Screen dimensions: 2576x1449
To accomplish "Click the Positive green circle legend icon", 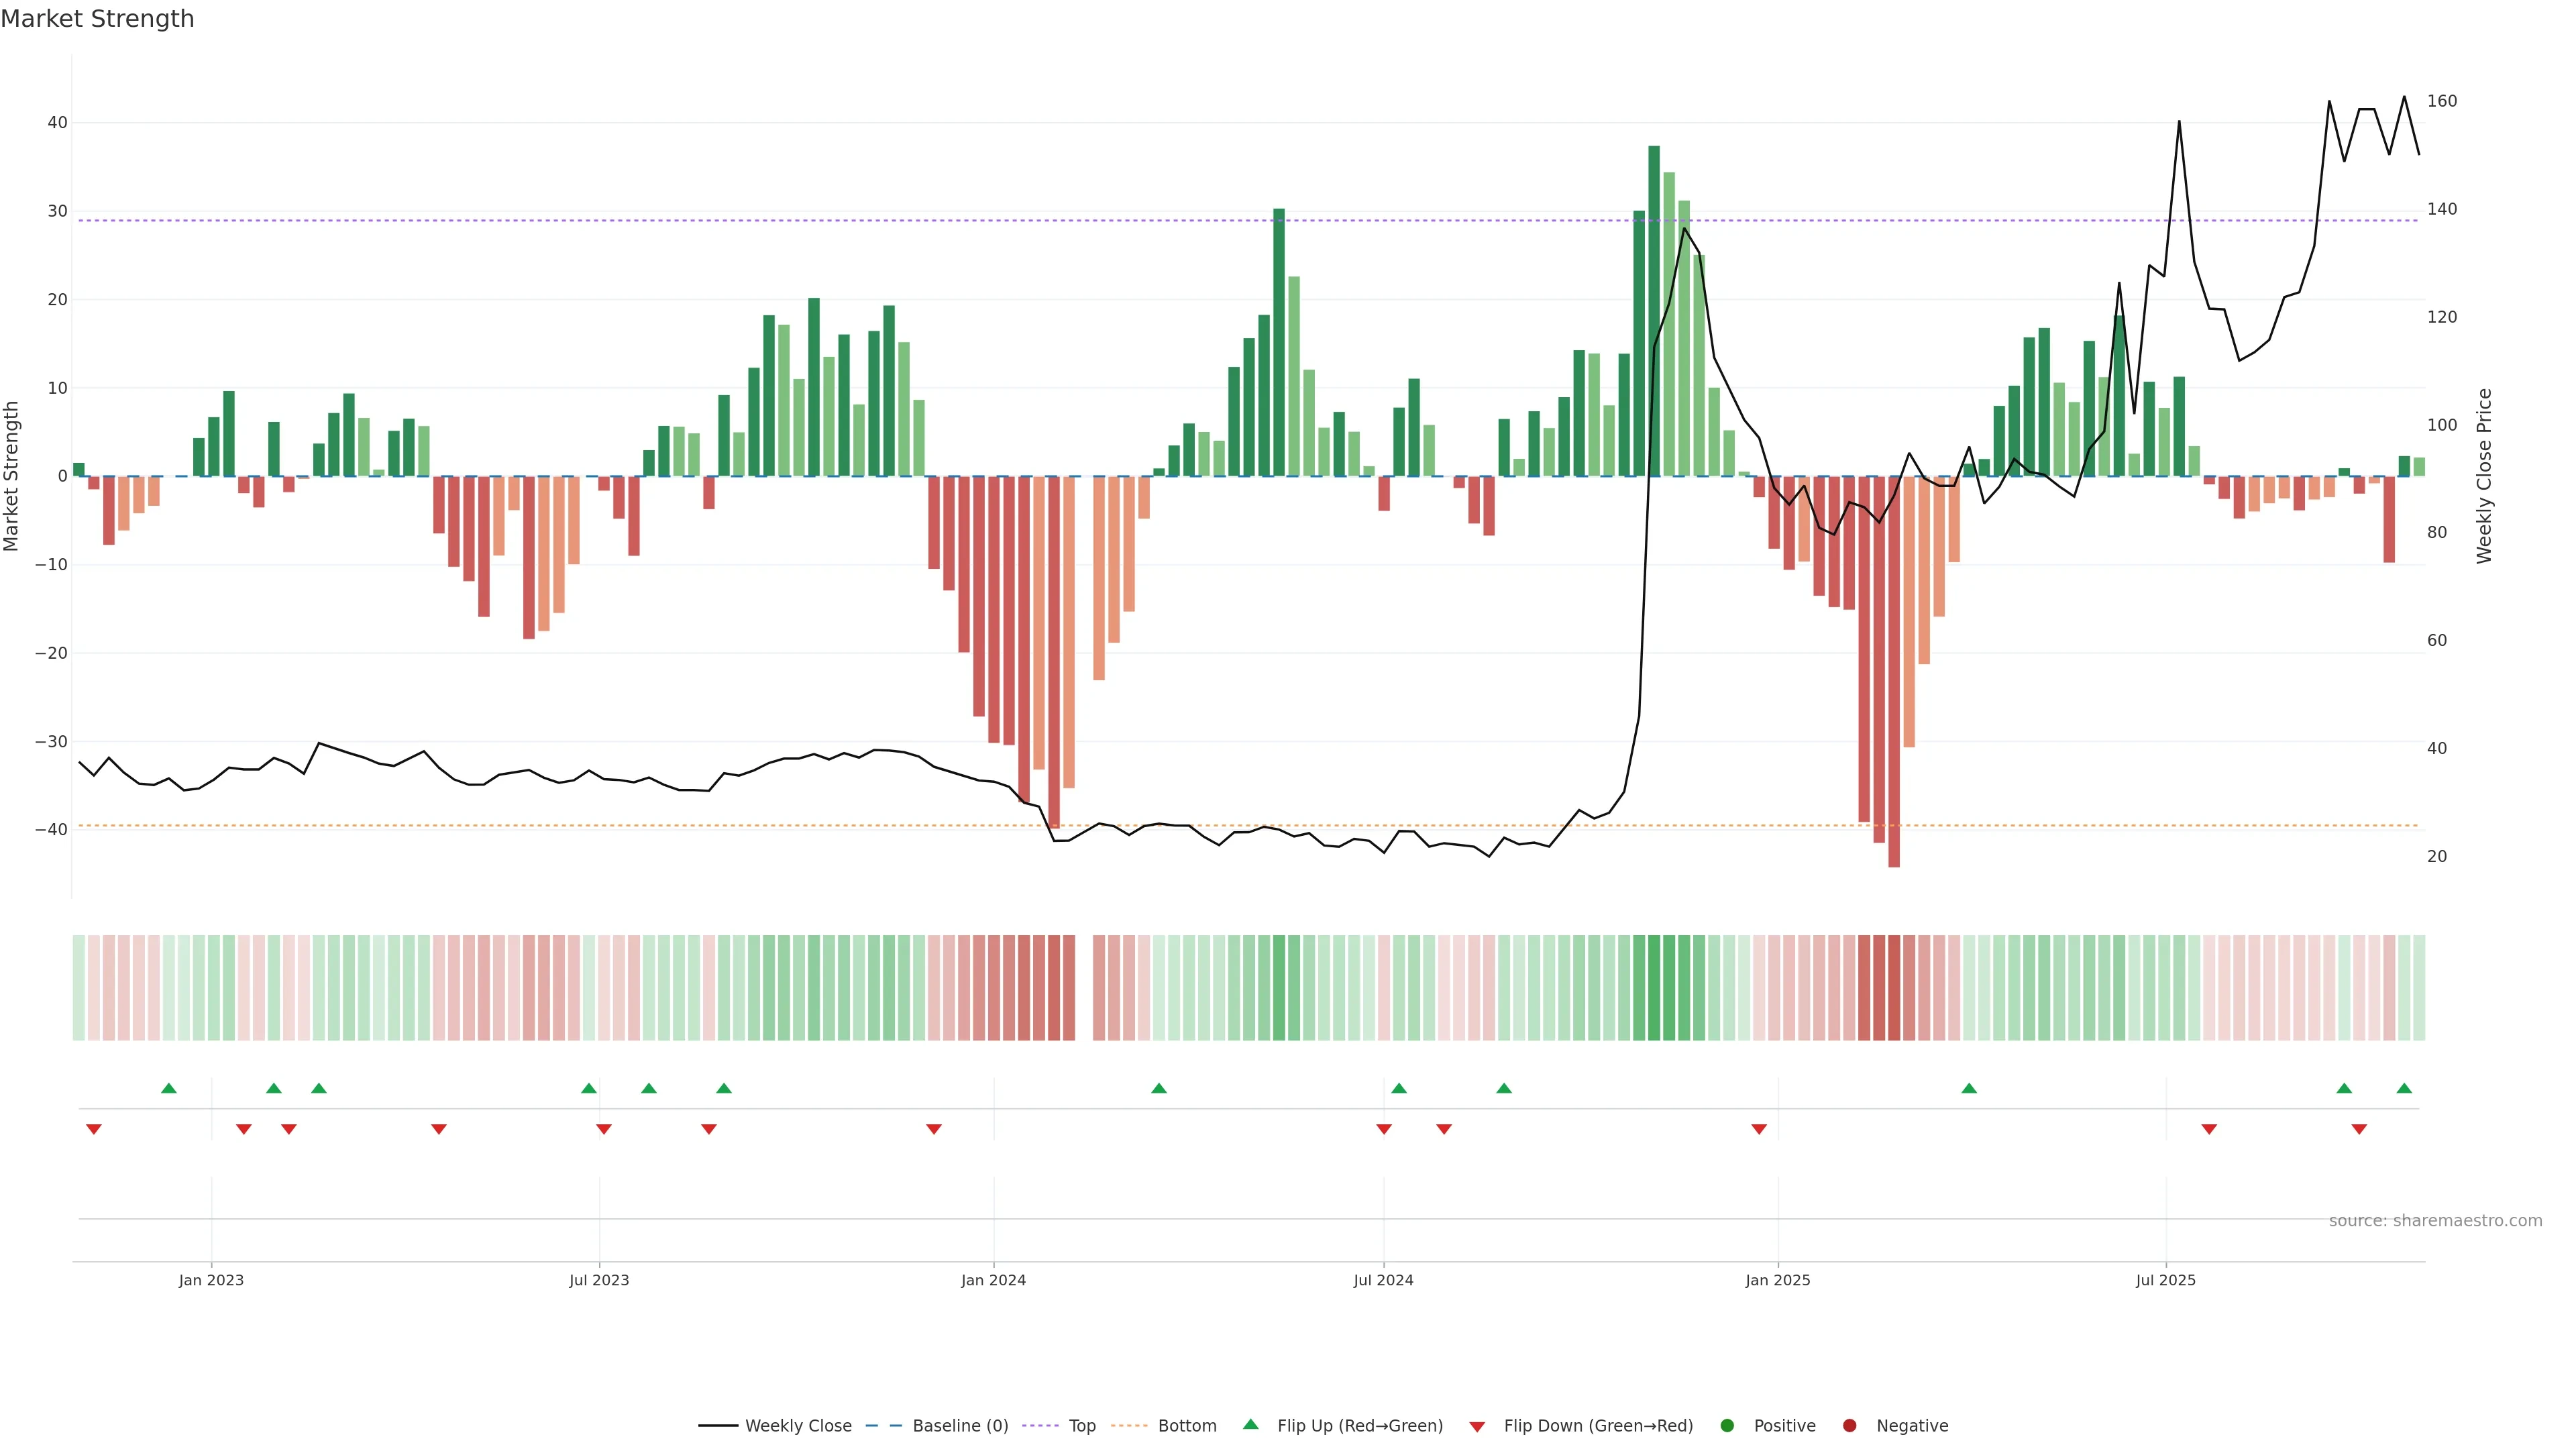I will (1727, 1425).
